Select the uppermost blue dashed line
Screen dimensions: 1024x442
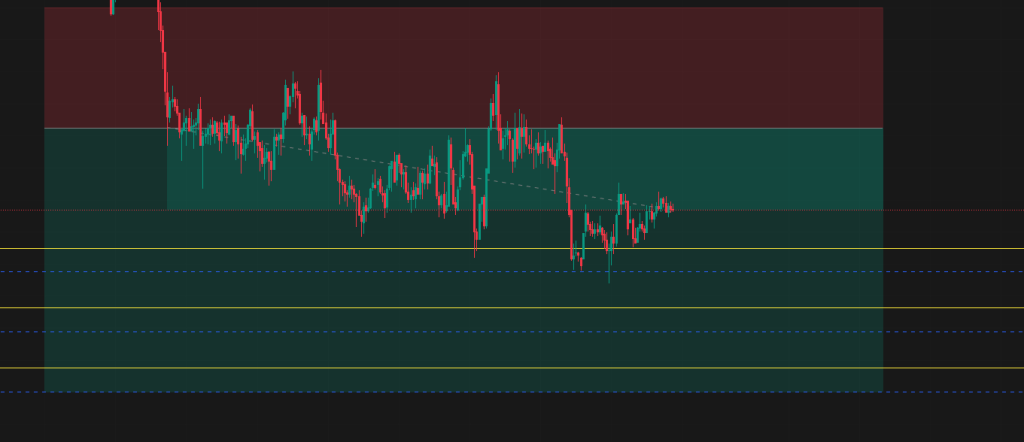(512, 272)
